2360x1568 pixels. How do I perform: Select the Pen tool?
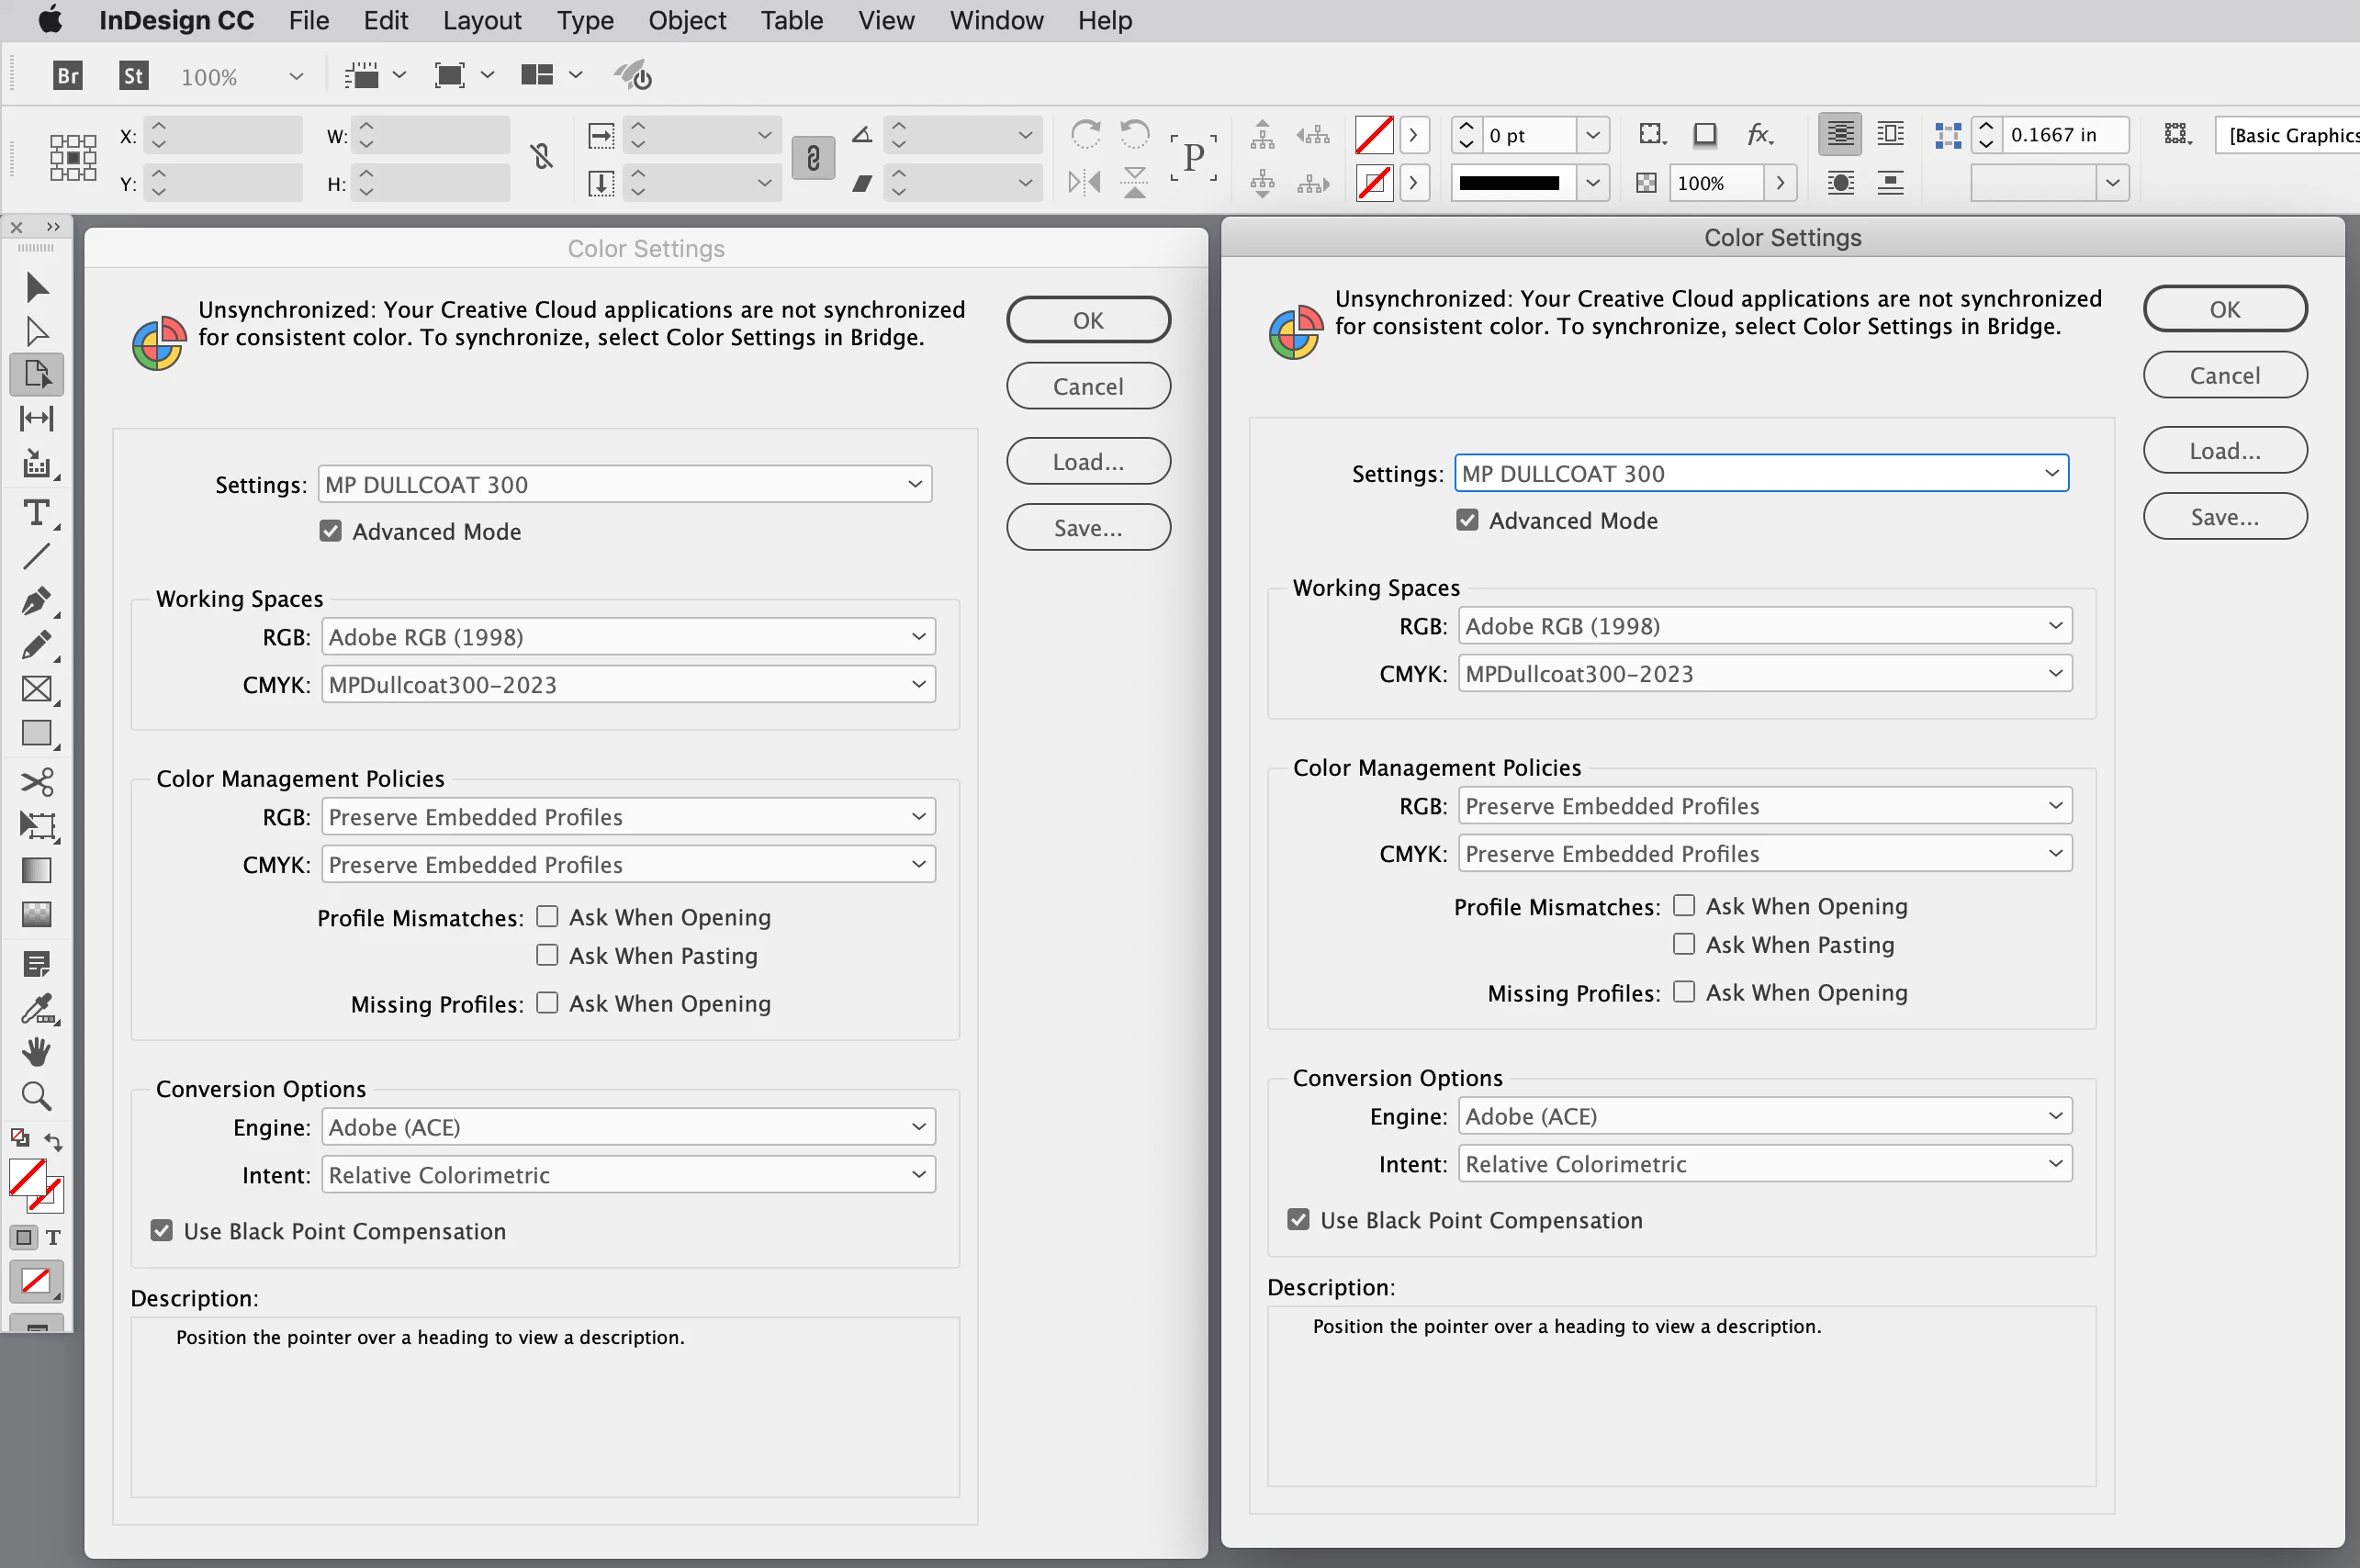[36, 600]
